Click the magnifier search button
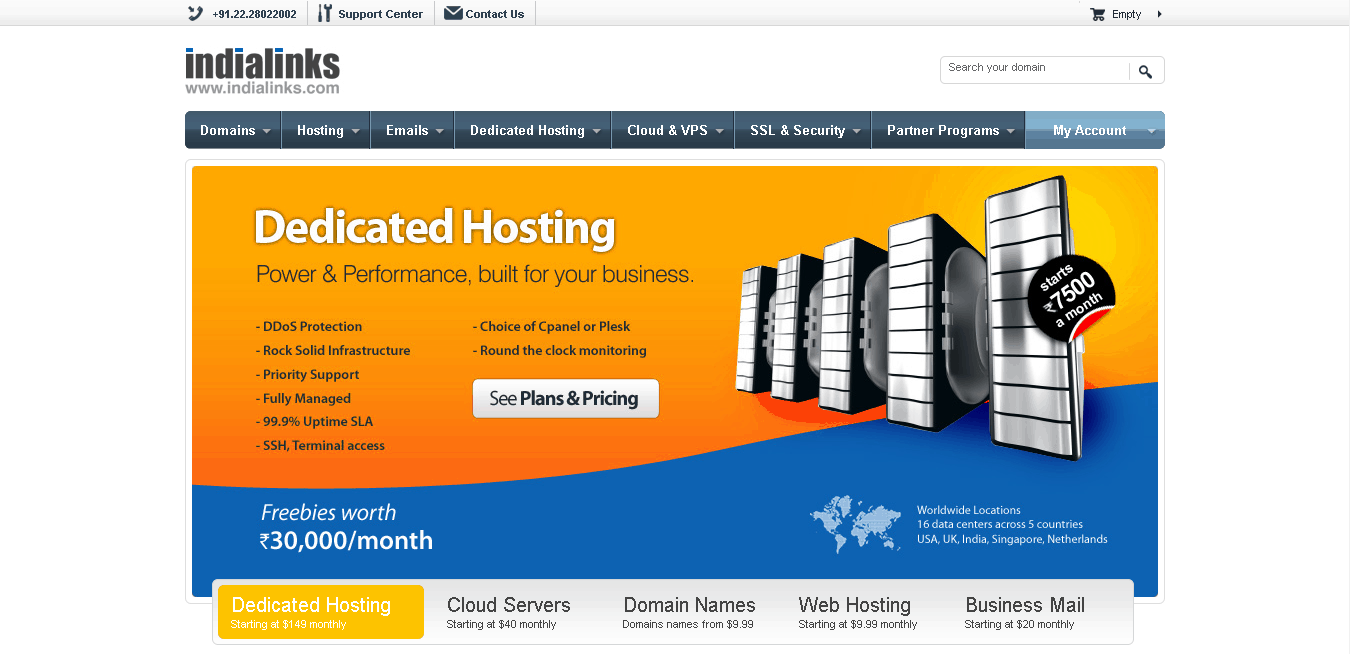Viewport: 1350px width, 654px height. [1146, 71]
